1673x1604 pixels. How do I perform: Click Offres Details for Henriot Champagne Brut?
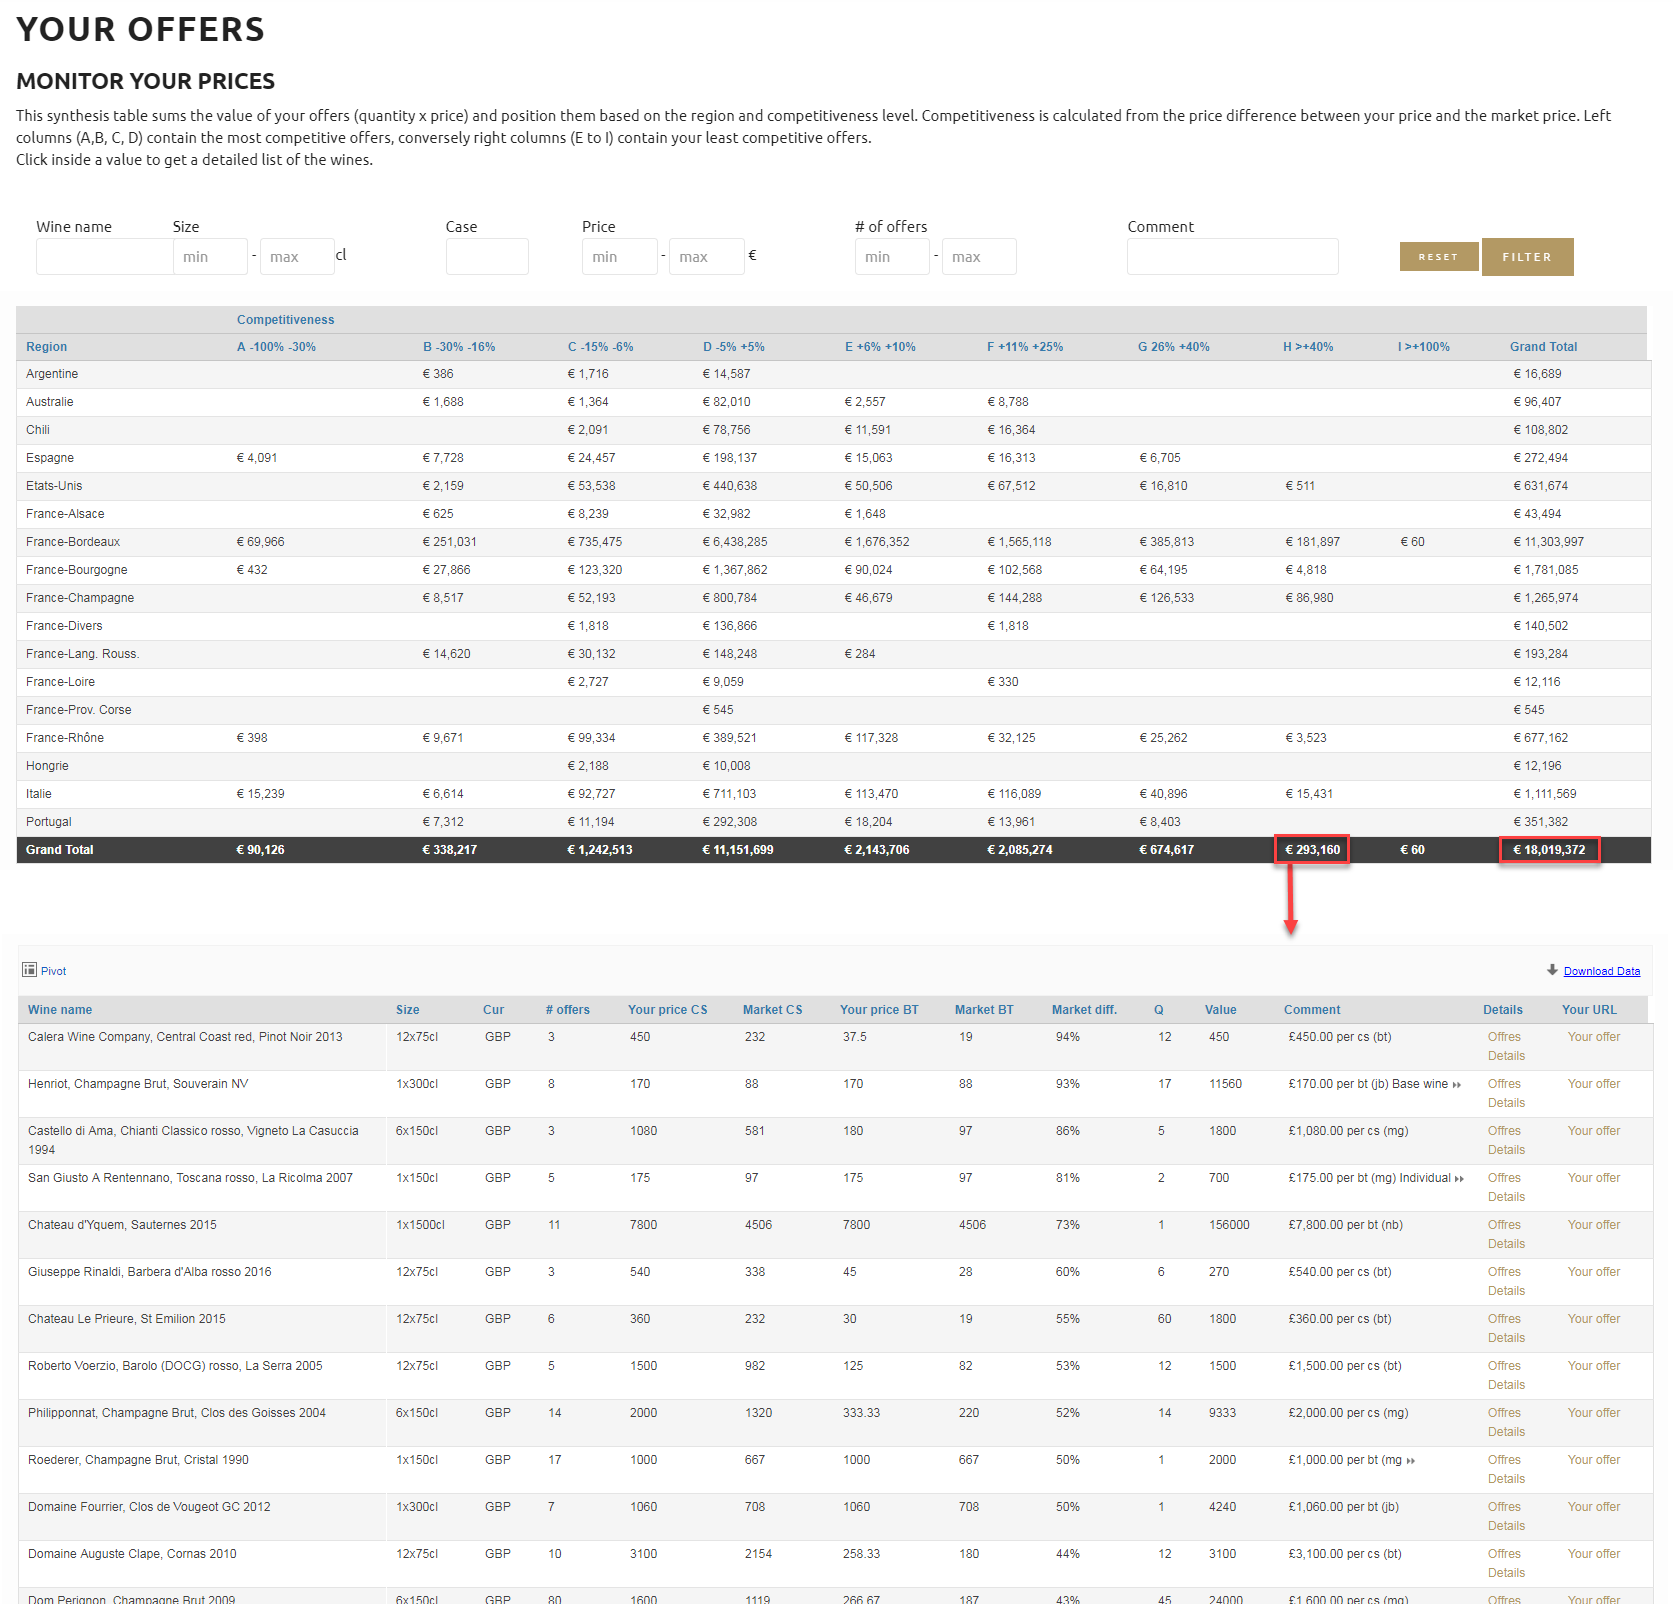1506,1094
